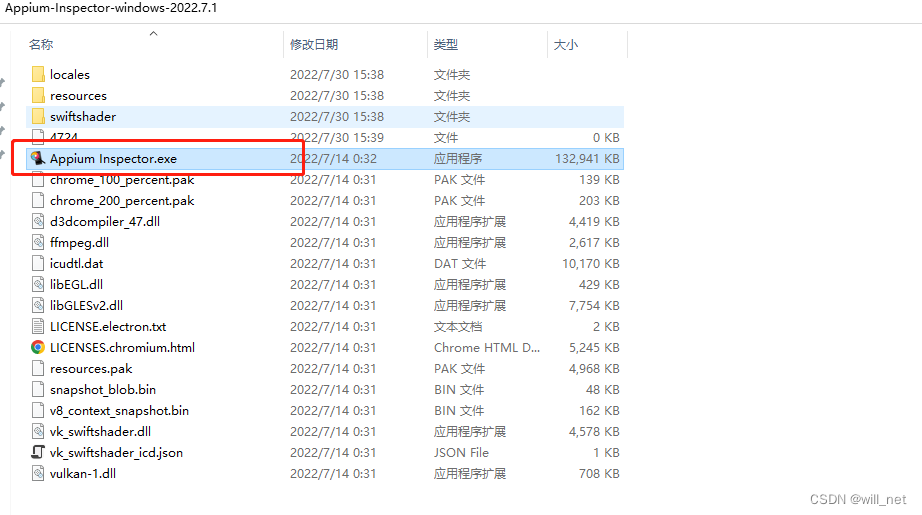This screenshot has height=515, width=922.
Task: Select the locales folder name
Action: (70, 75)
